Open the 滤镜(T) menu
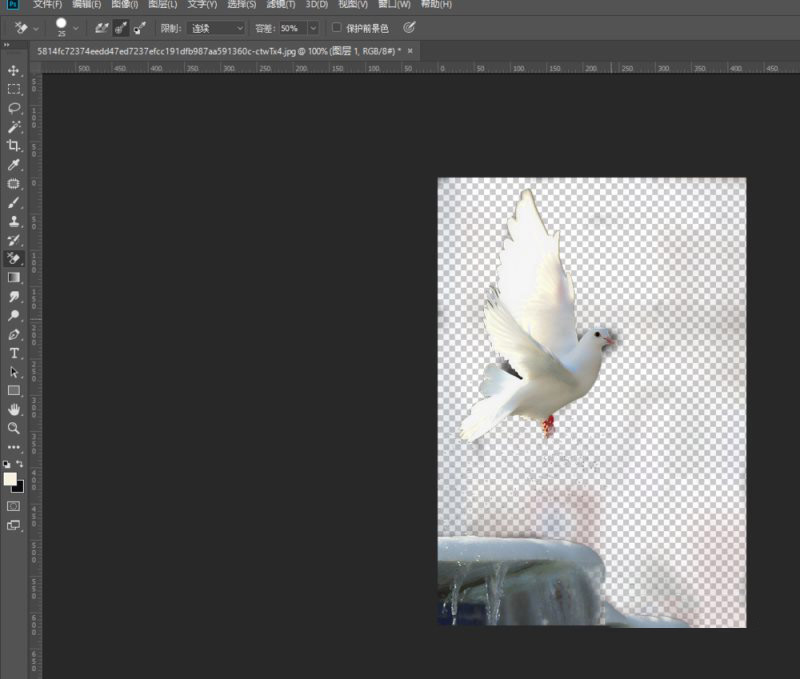Screen dimensions: 800x679 (280, 5)
